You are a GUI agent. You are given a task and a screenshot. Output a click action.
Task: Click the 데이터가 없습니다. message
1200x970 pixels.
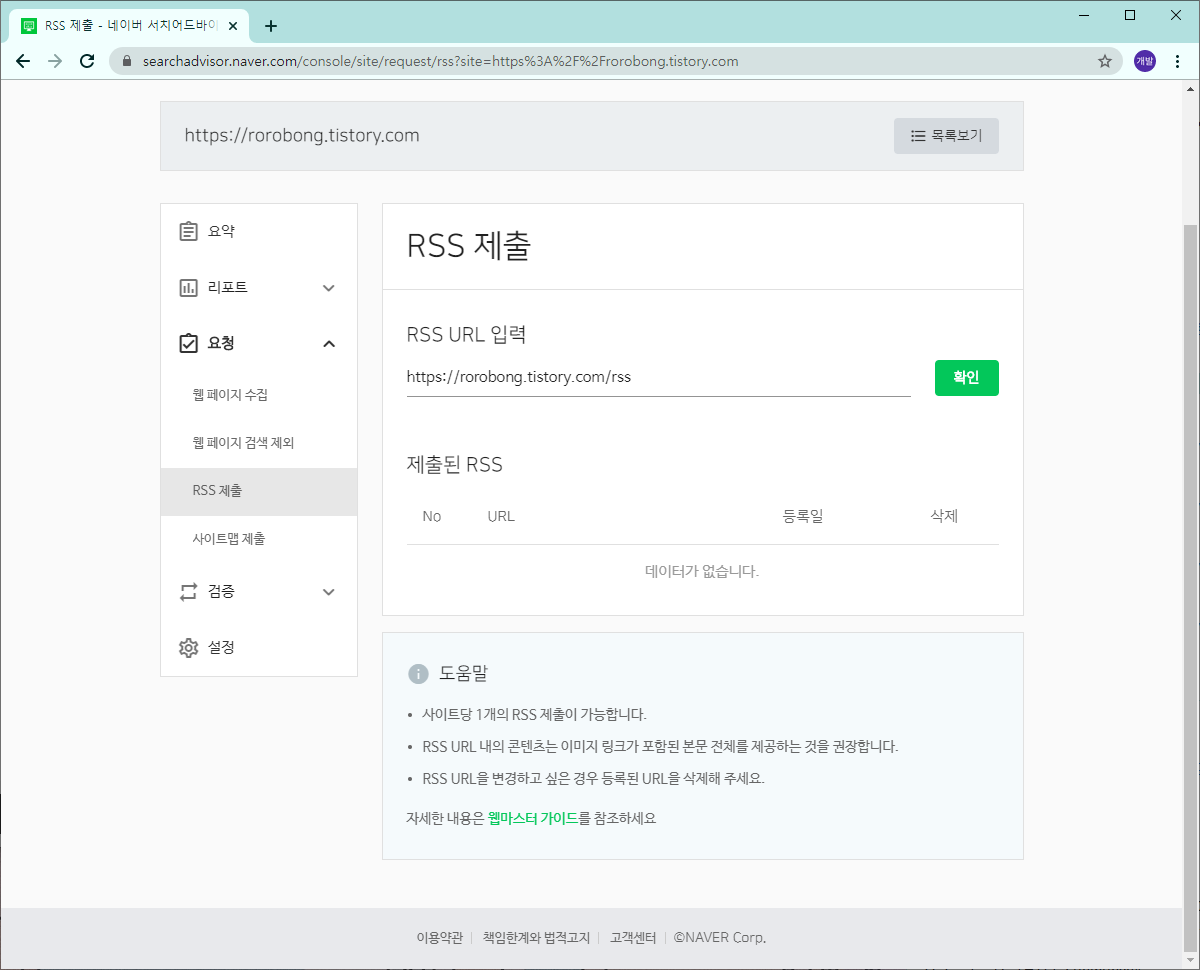[702, 572]
